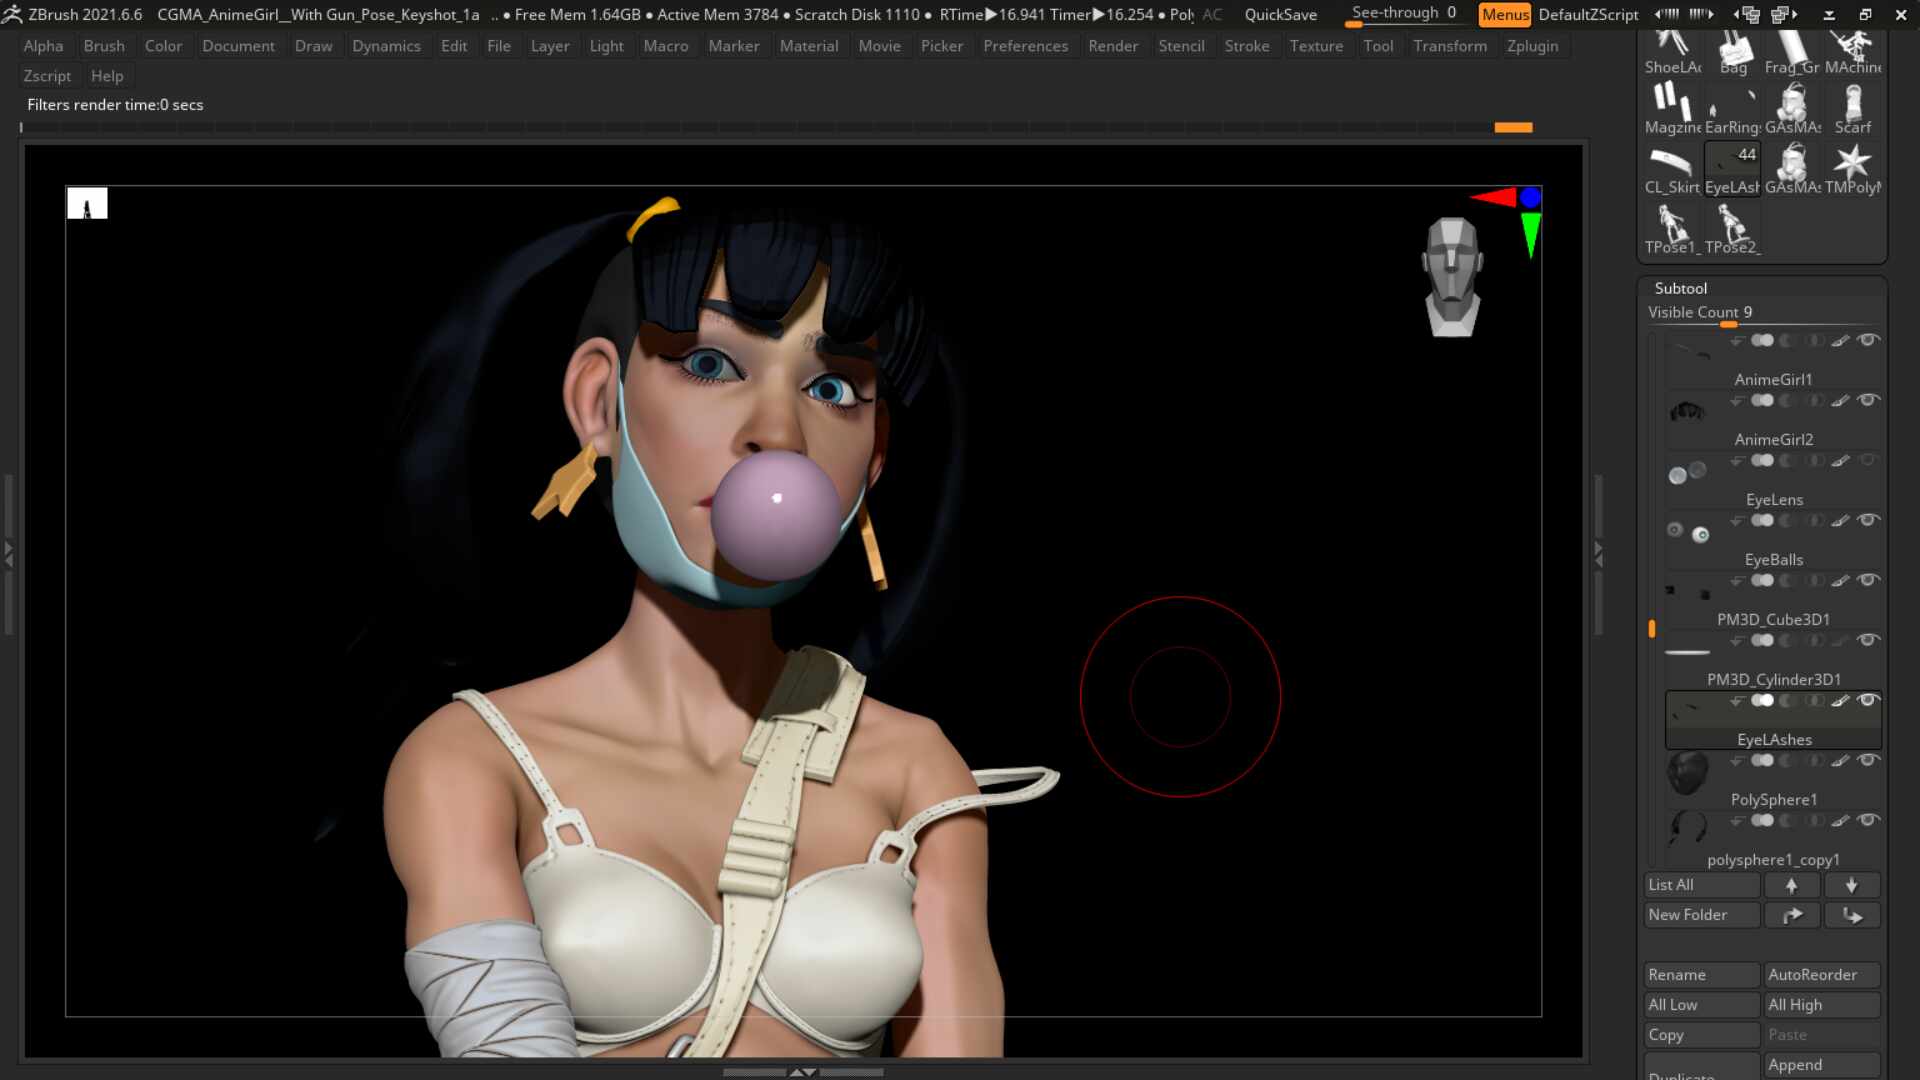Open the Transform menu
The image size is (1920, 1080).
pyautogui.click(x=1450, y=46)
